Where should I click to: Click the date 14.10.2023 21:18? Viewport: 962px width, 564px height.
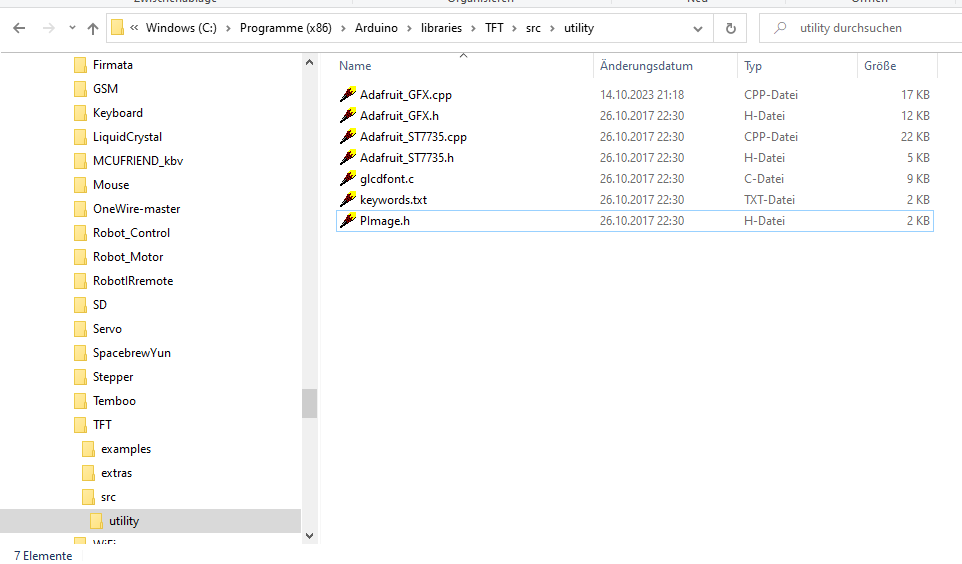(642, 95)
